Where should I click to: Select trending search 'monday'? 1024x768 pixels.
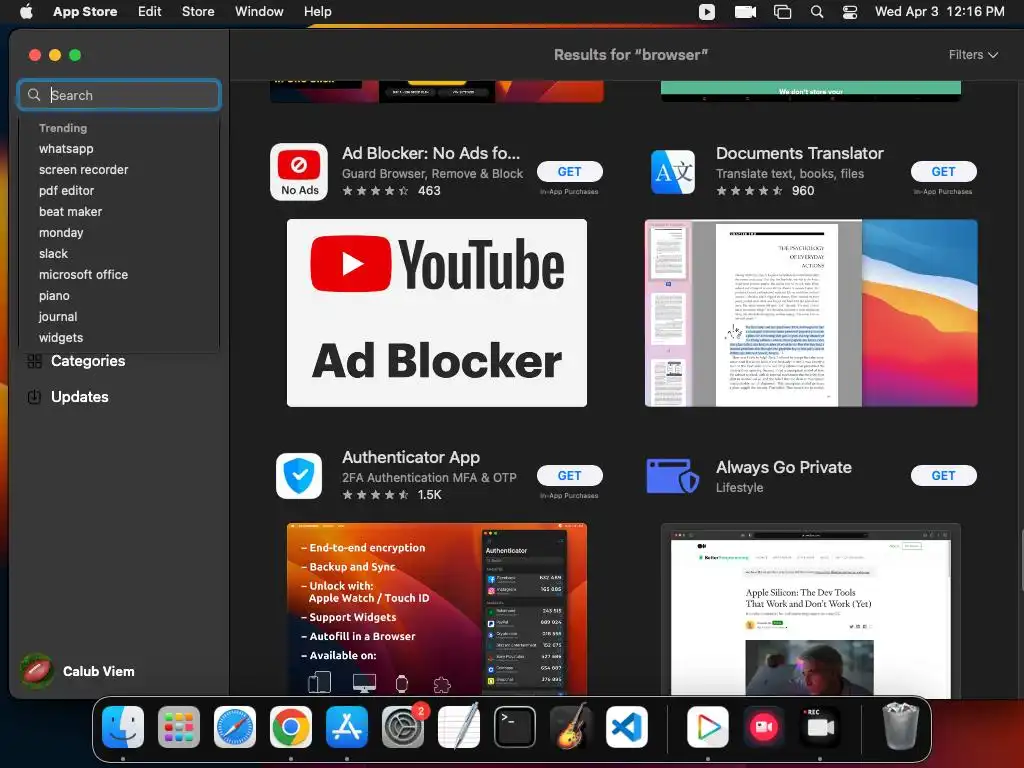(61, 232)
